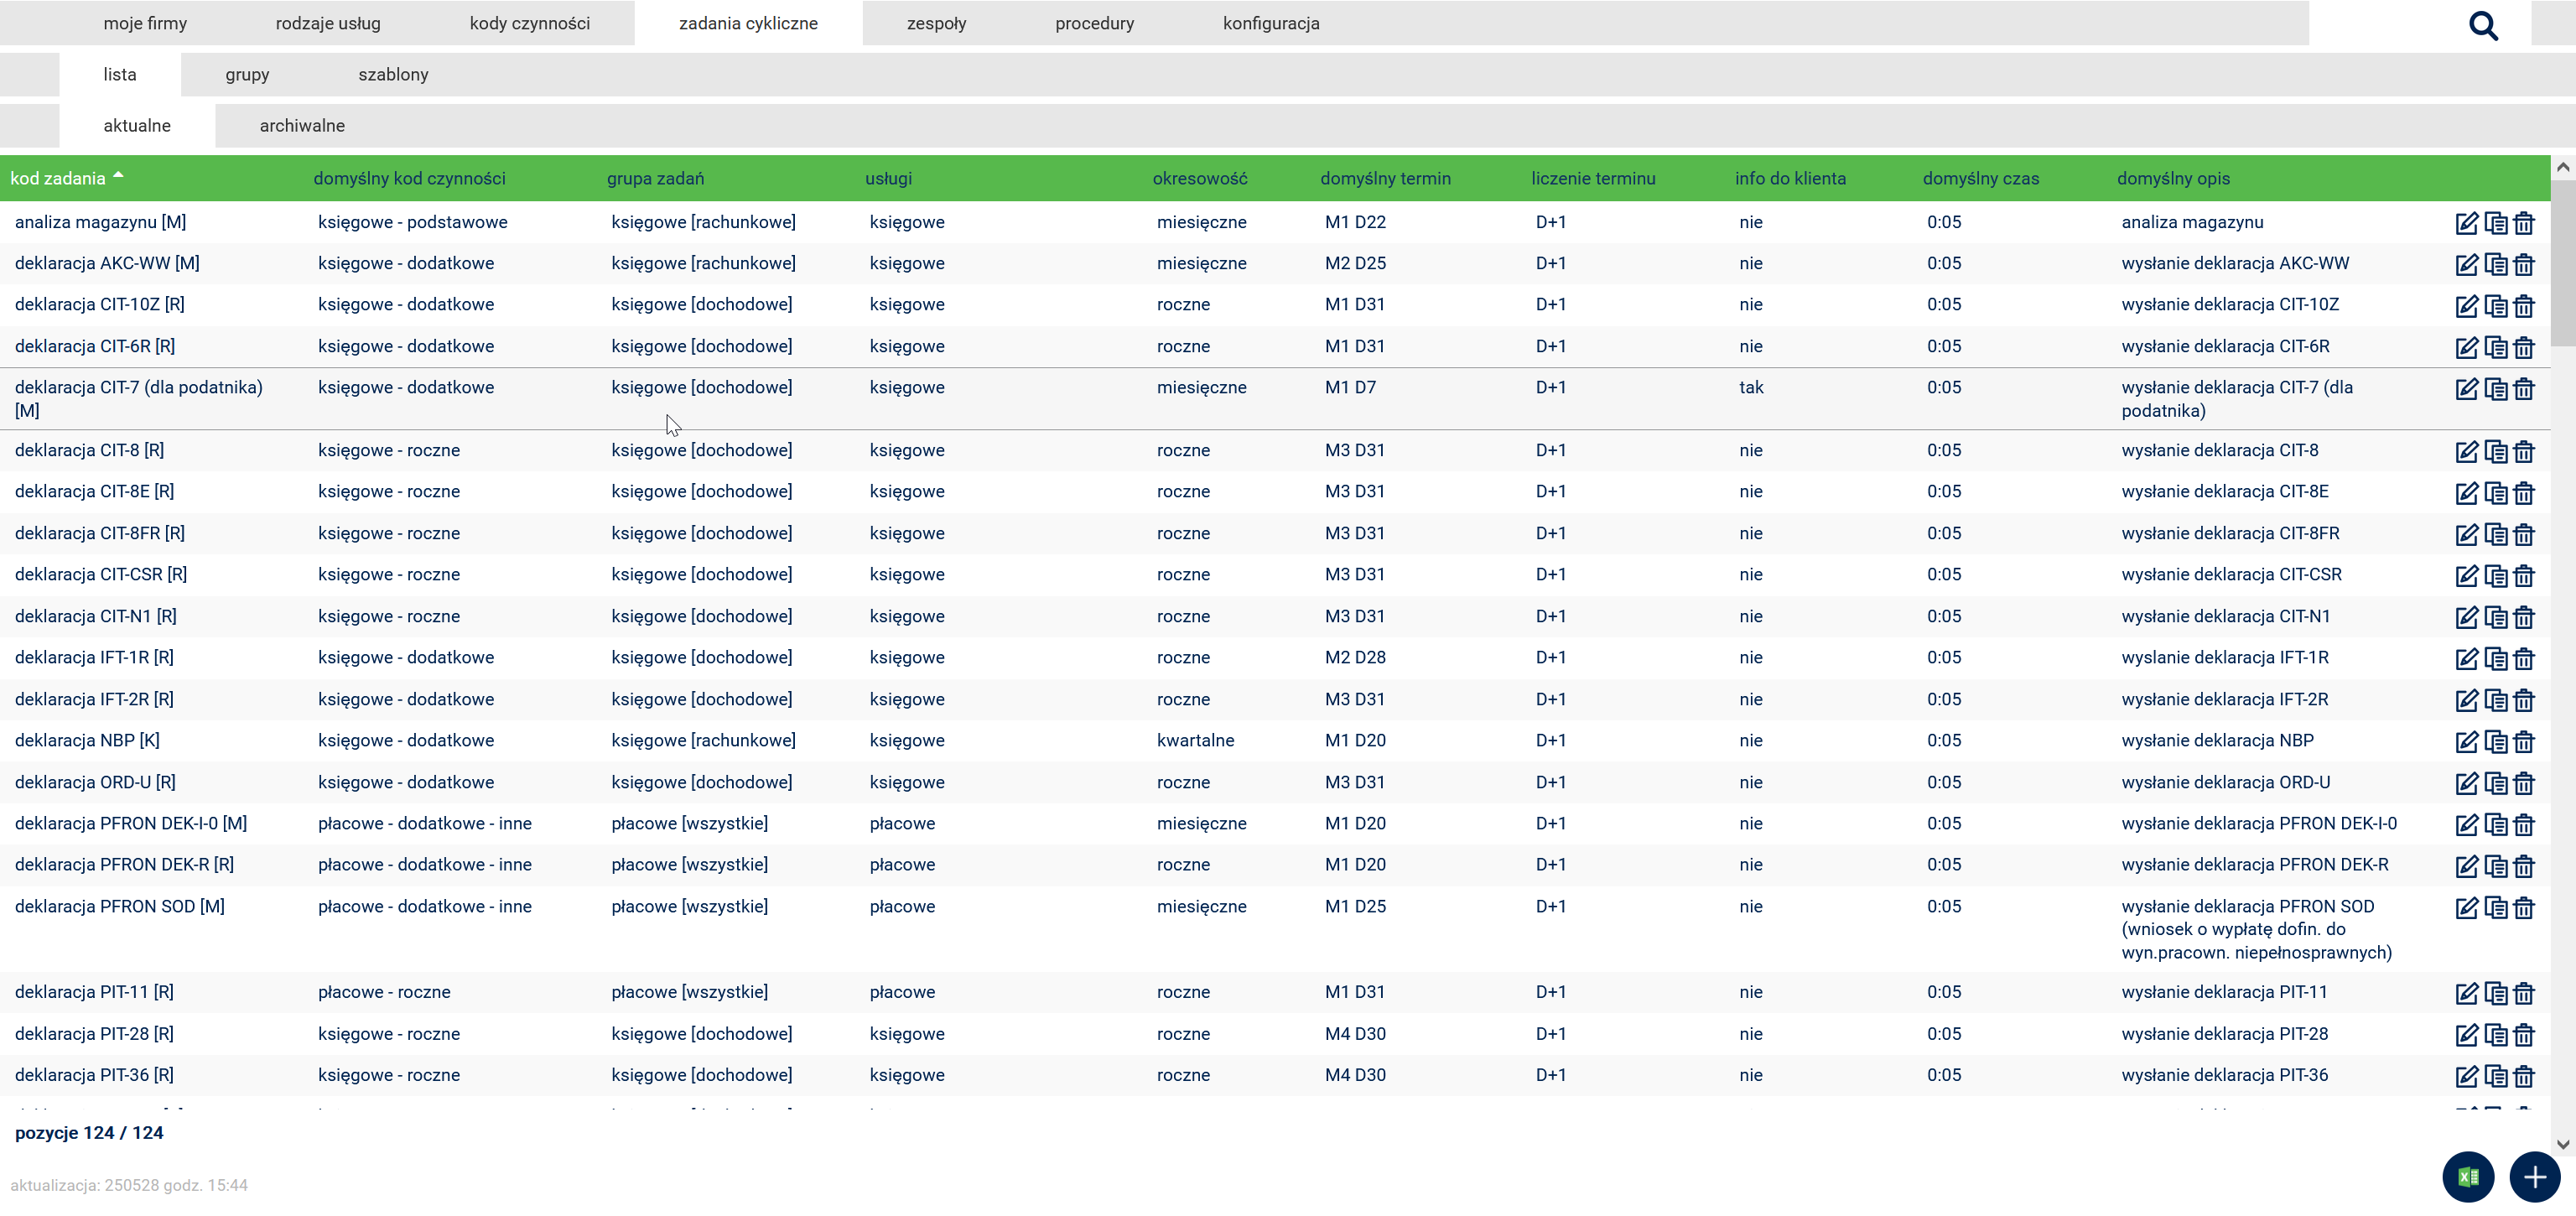Switch to rodzaje usług tab
Image resolution: width=2576 pixels, height=1216 pixels.
tap(328, 23)
